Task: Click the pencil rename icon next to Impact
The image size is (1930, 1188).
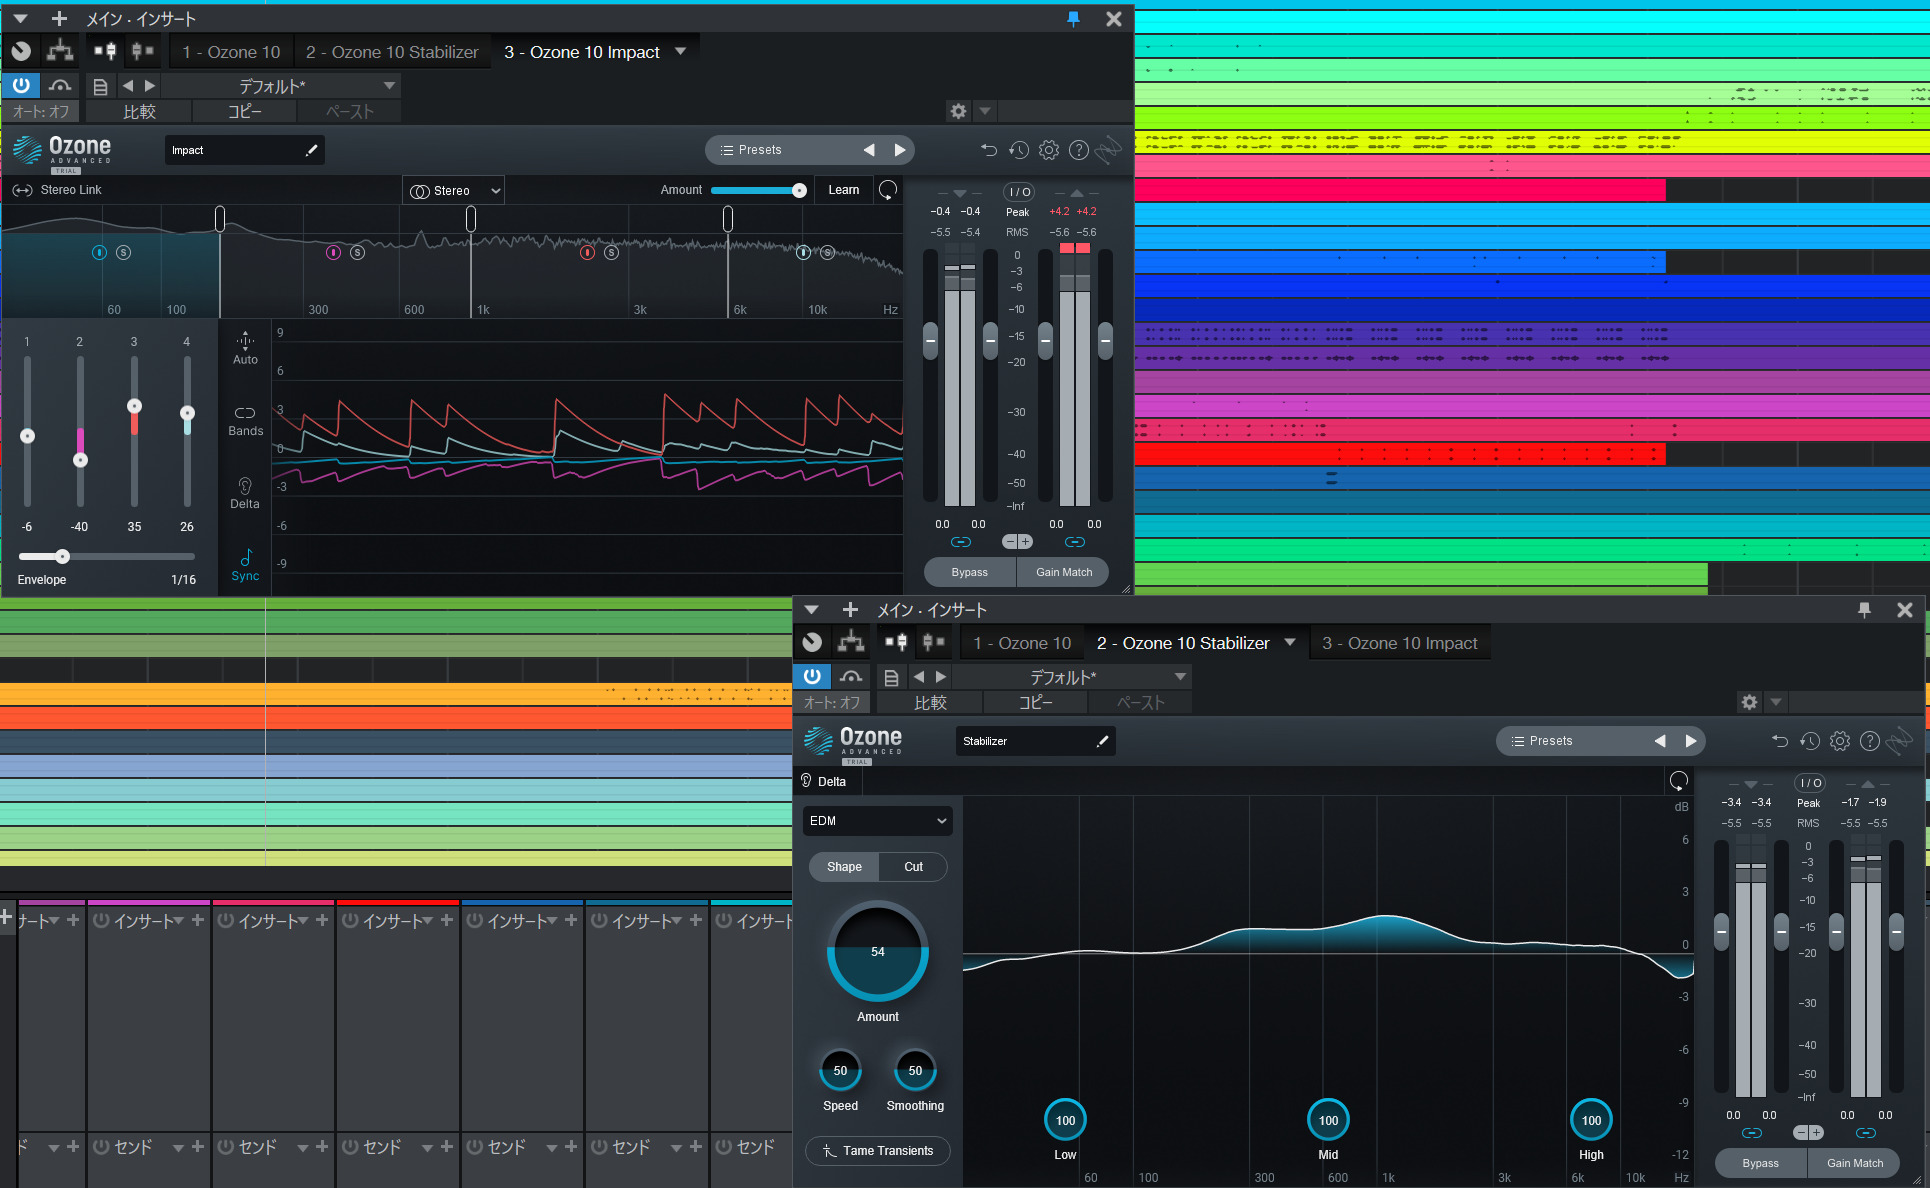Action: (311, 150)
